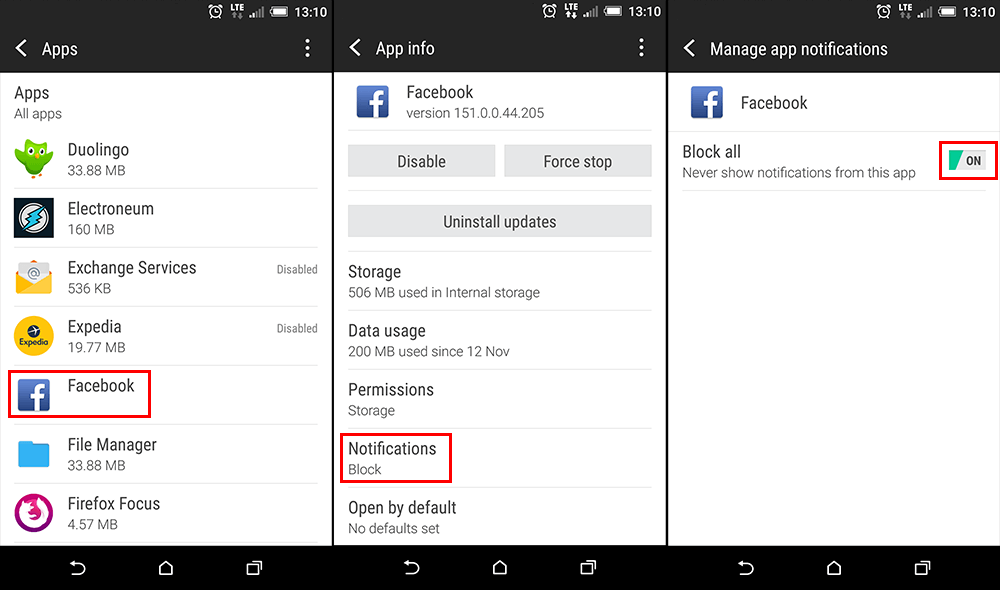Screen dimensions: 1000x590
Task: Tap Firefox Focus size 4.57 MB
Action: (x=92, y=524)
